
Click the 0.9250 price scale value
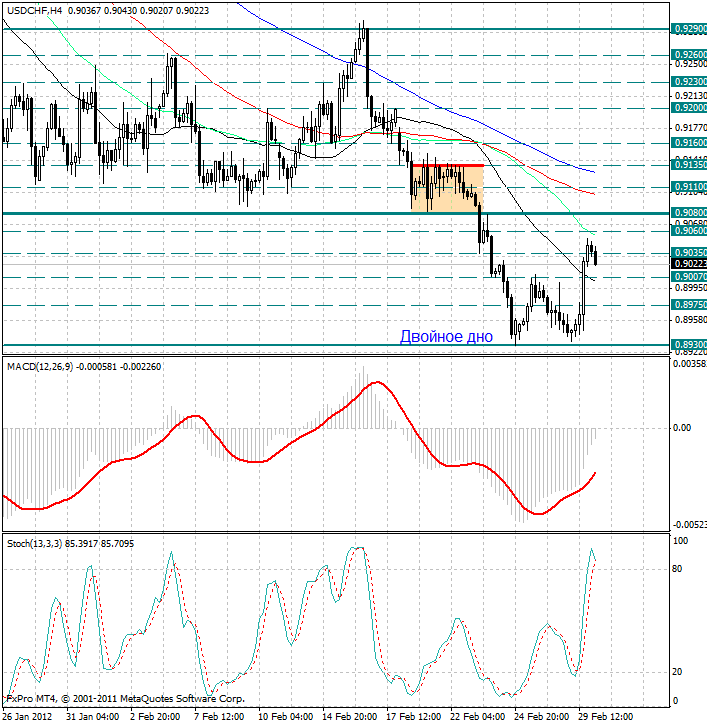click(x=690, y=64)
